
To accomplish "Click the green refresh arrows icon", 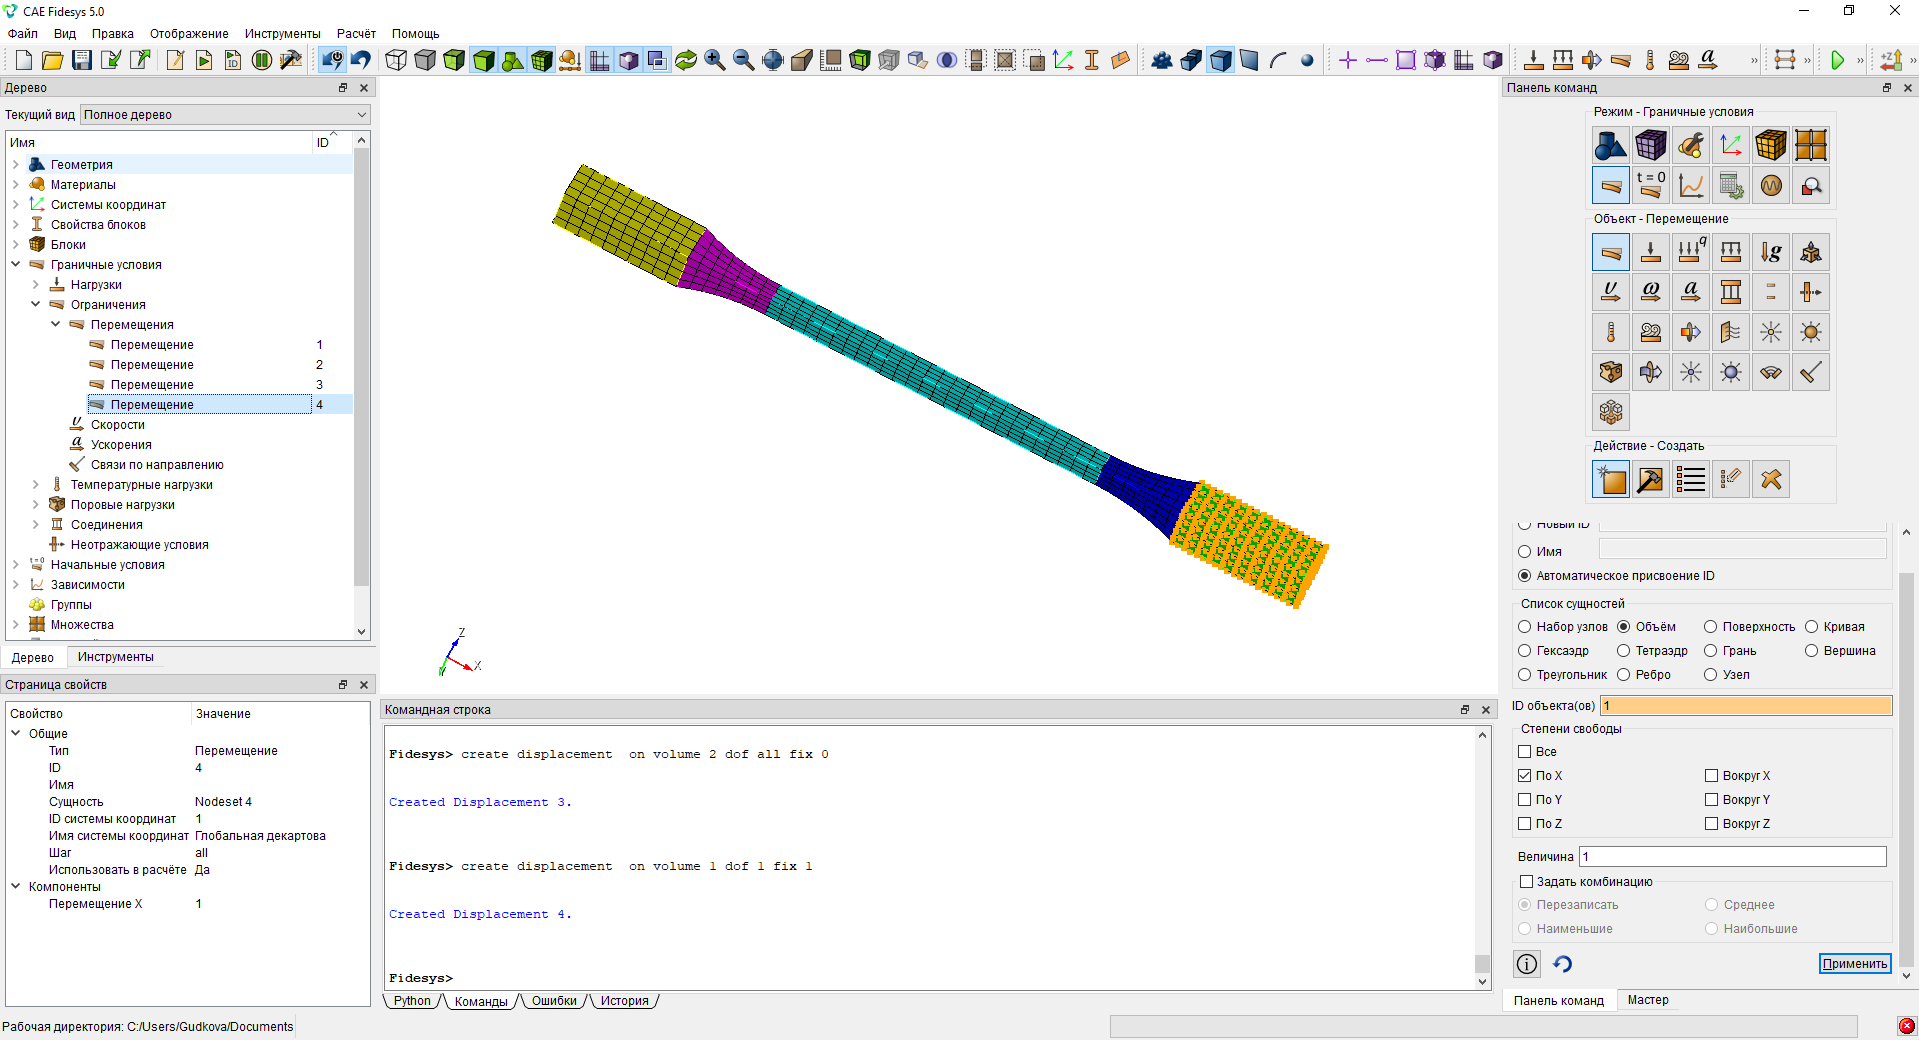I will 686,60.
